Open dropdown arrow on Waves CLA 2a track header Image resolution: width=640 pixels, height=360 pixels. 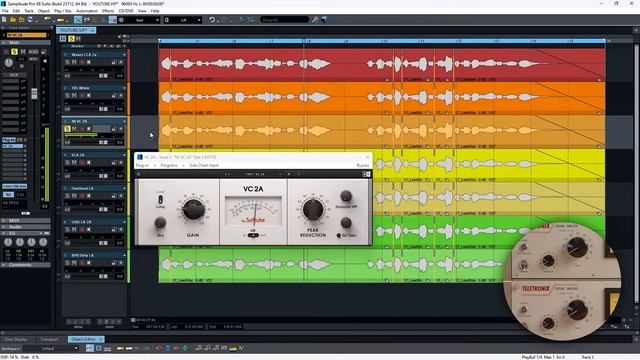tap(124, 54)
